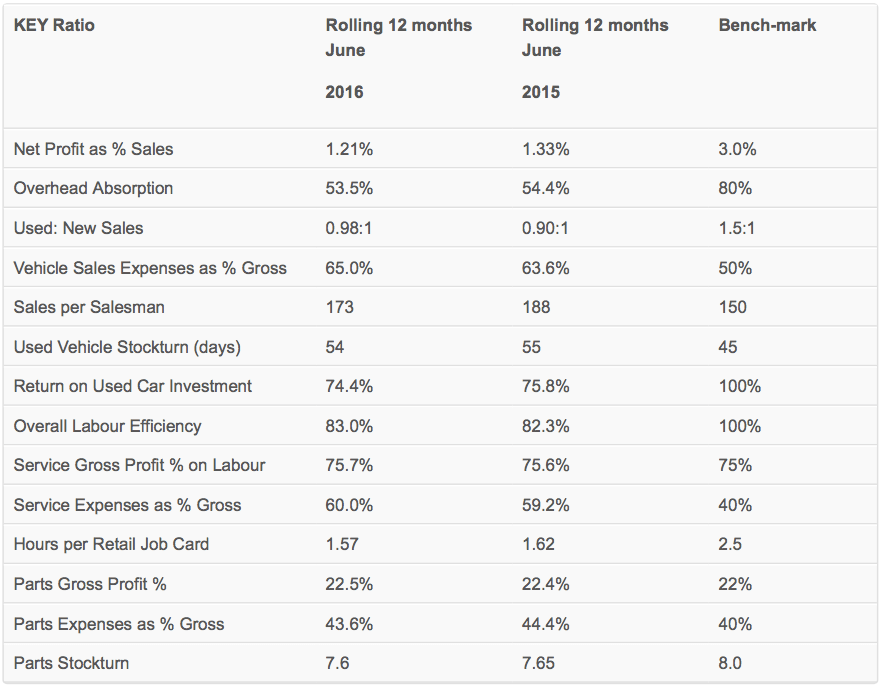
Task: Select Parts Expenses as % Gross label
Action: [119, 624]
